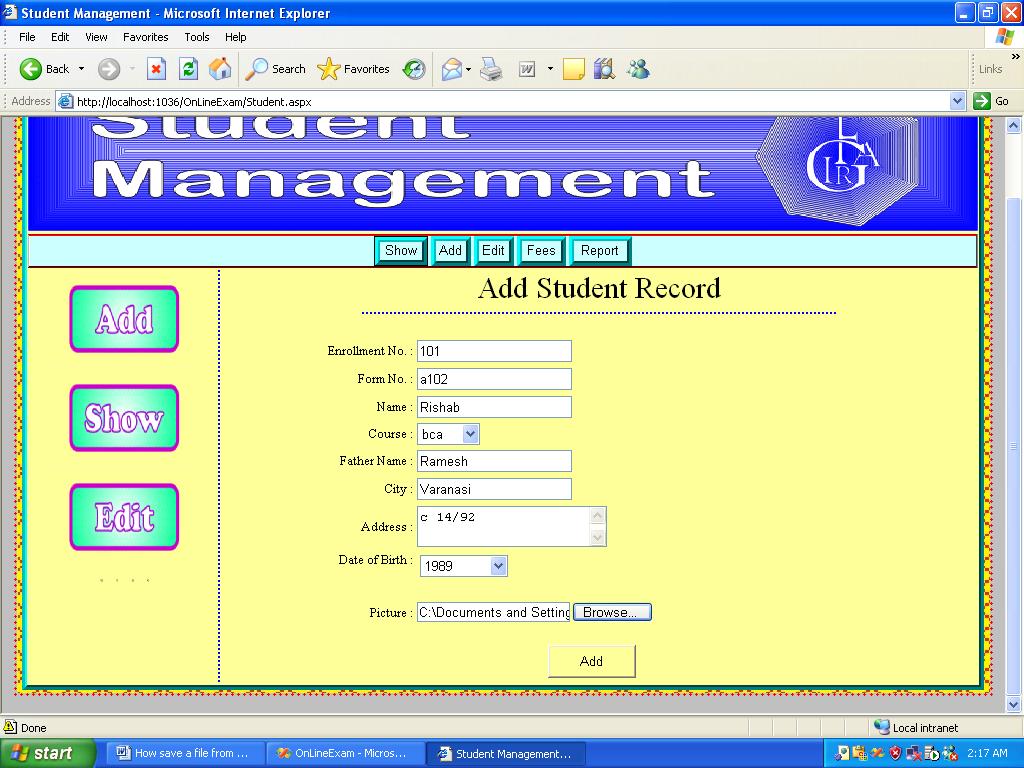1024x768 pixels.
Task: Switch to the Fees section
Action: pos(540,250)
